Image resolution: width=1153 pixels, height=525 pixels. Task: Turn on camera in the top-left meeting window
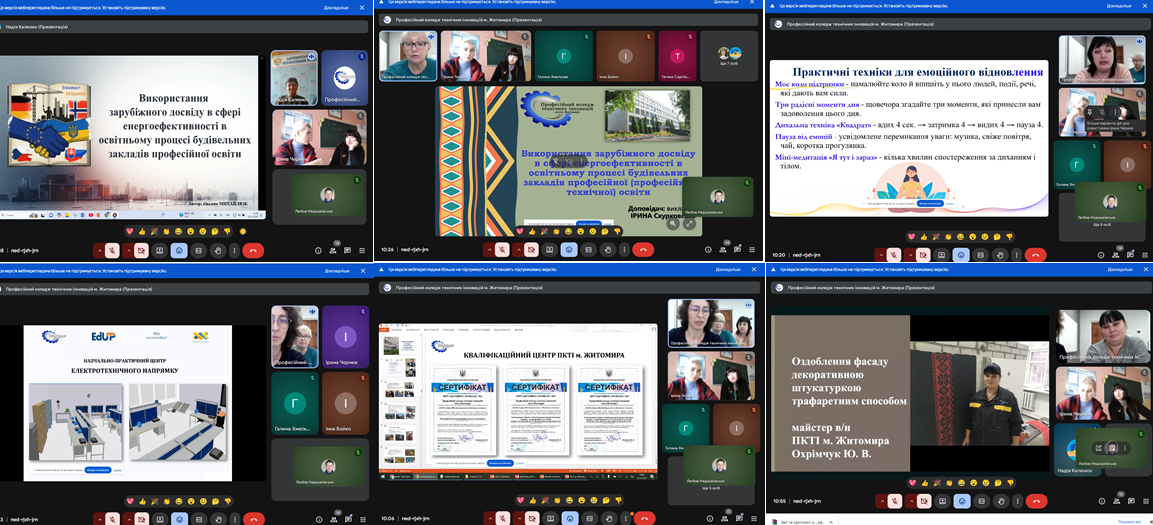point(141,250)
